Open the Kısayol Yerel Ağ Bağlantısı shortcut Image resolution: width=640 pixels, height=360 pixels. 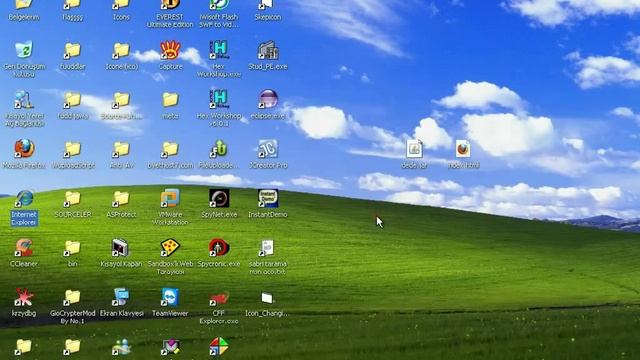[24, 100]
